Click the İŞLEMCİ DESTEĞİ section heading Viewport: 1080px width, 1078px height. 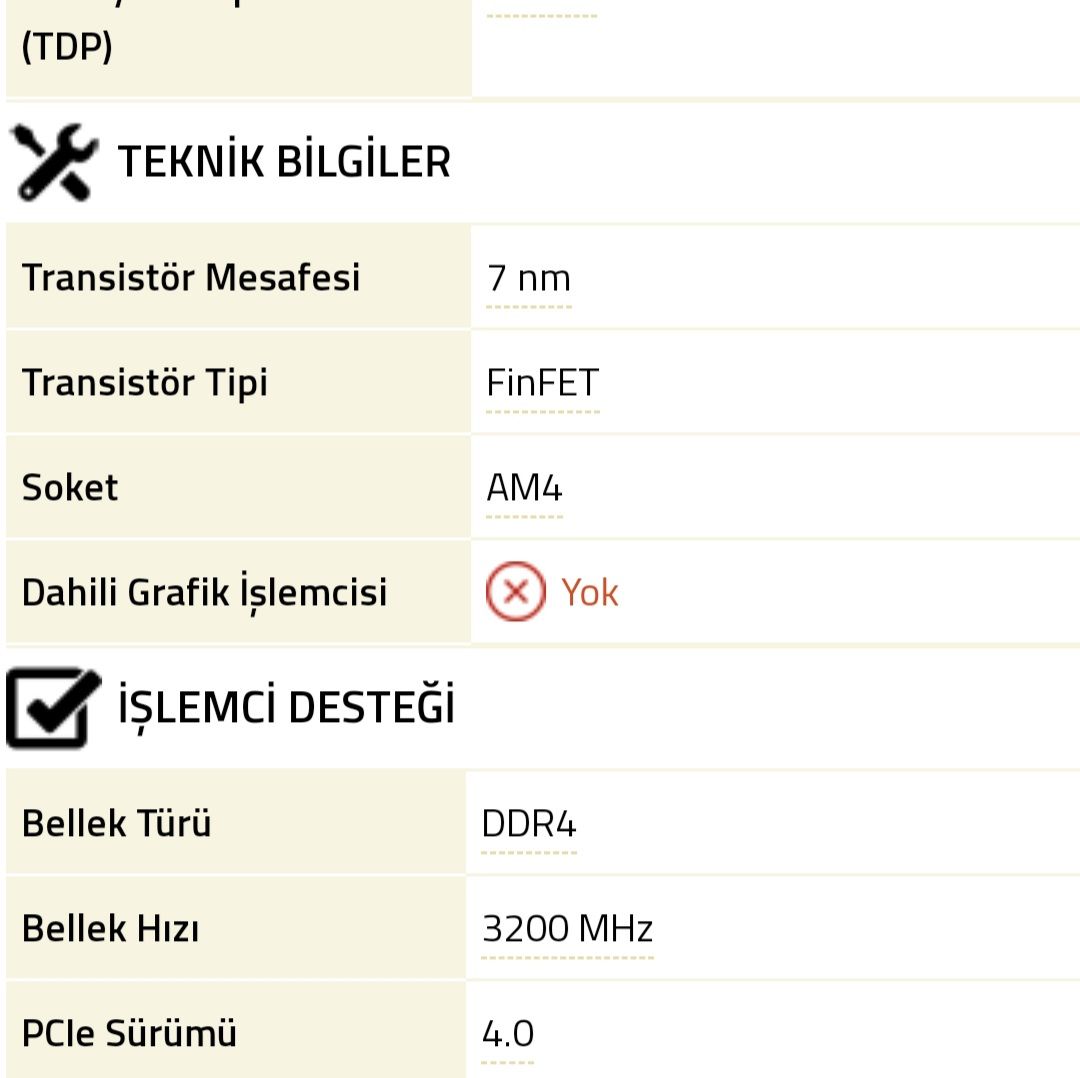tap(286, 707)
